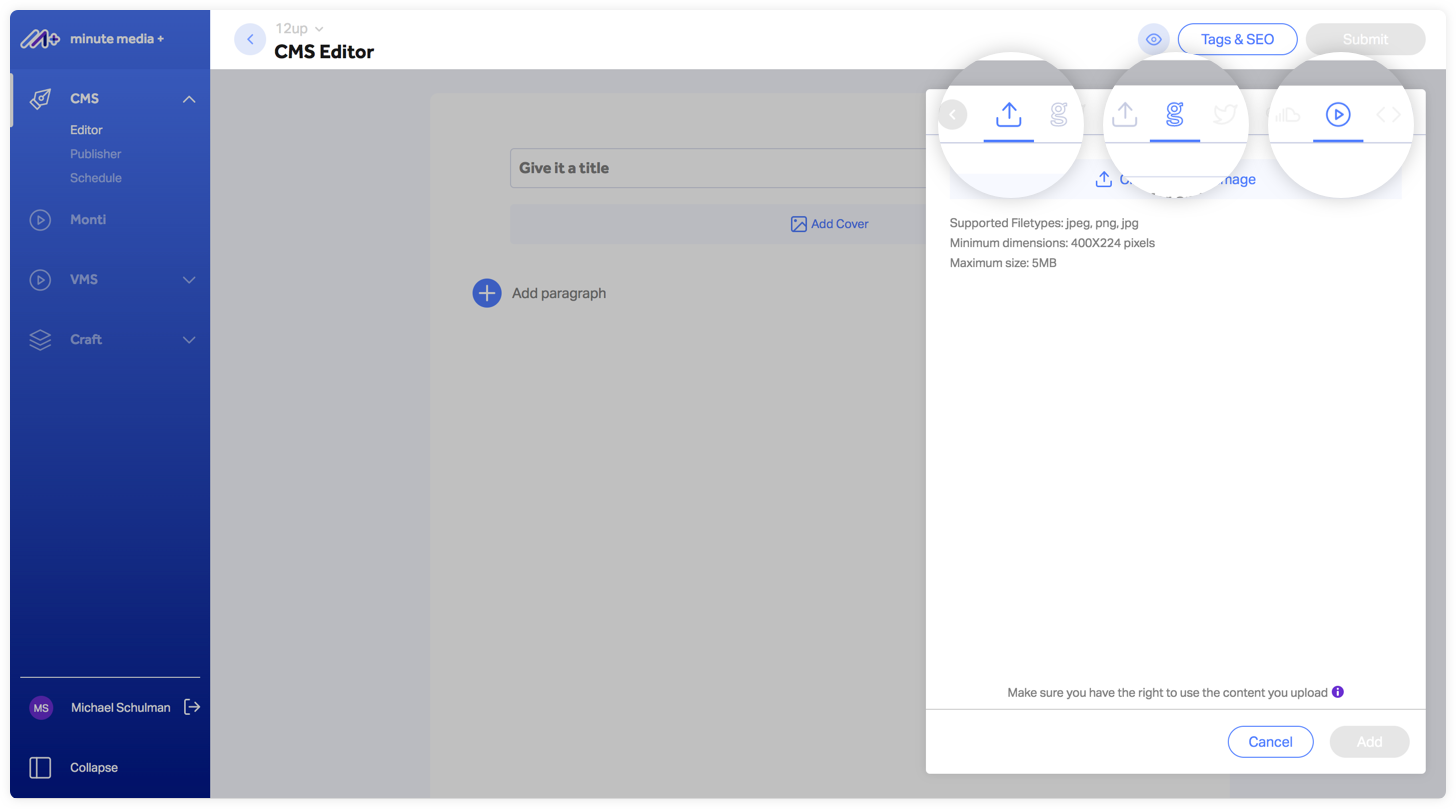Click the panel's gray back arrow

pos(952,115)
